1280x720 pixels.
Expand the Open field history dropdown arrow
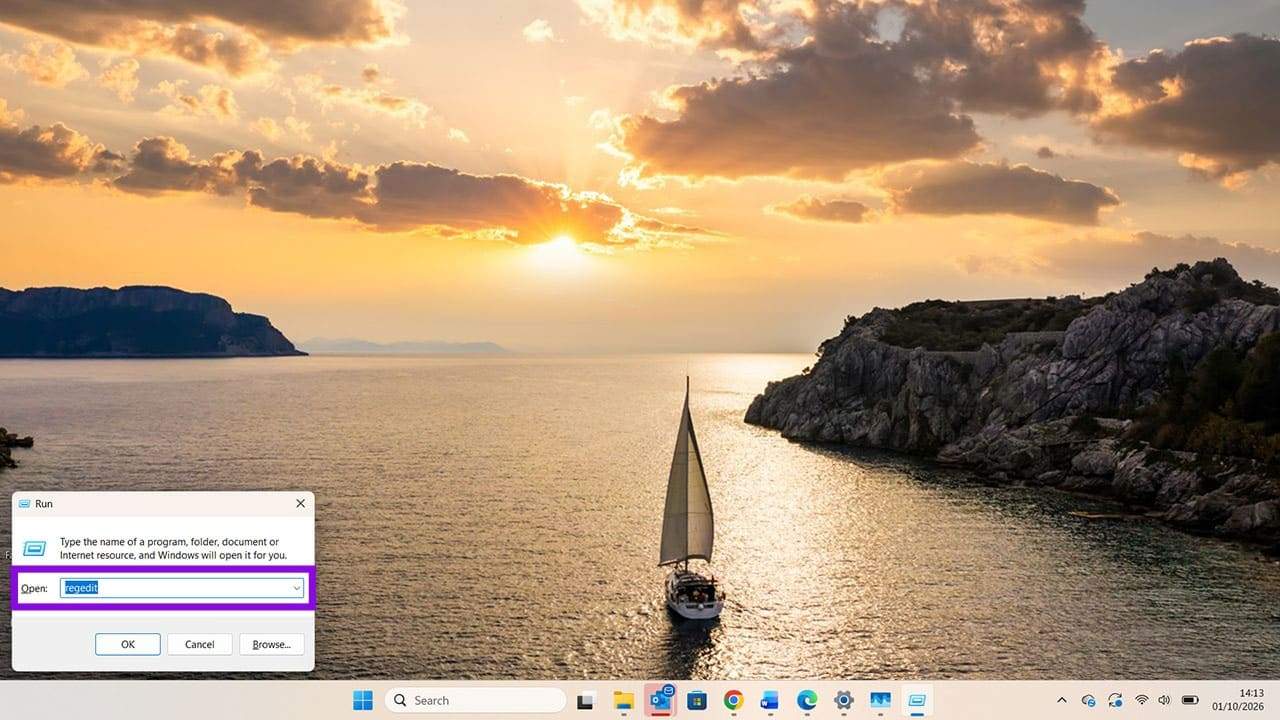coord(297,588)
